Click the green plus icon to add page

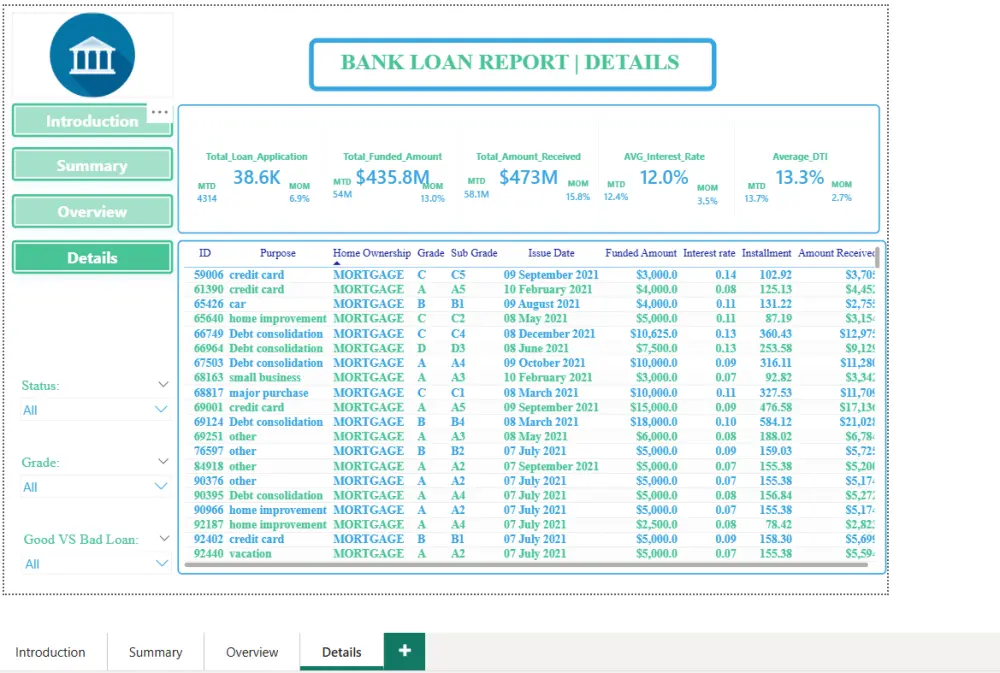click(404, 650)
